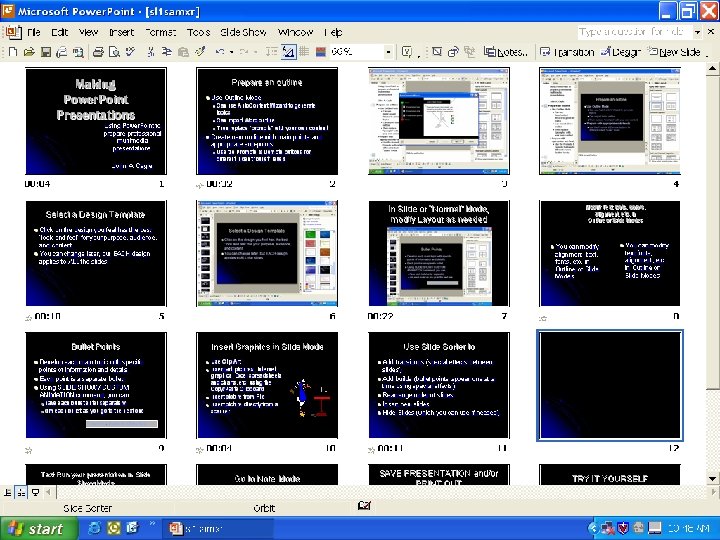Expand hidden tray icons arrow
Image resolution: width=720 pixels, height=540 pixels.
593,529
